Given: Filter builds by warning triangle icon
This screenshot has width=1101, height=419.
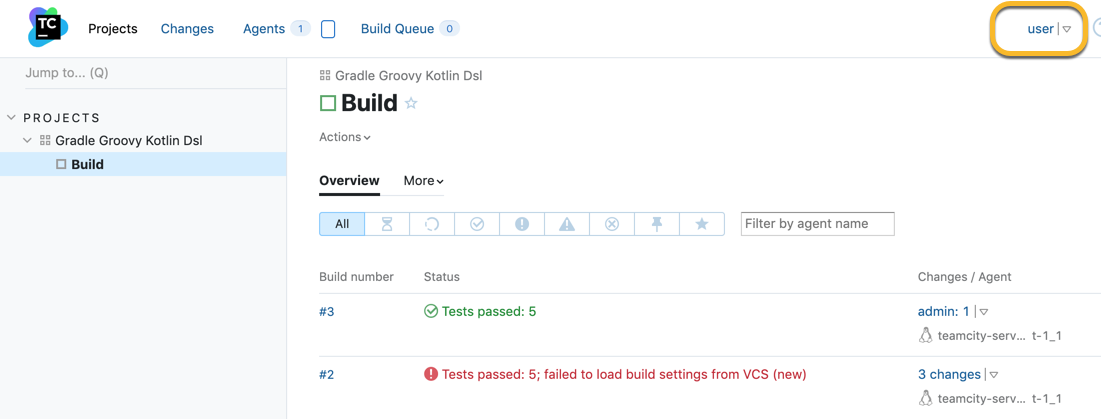Looking at the screenshot, I should (x=567, y=224).
